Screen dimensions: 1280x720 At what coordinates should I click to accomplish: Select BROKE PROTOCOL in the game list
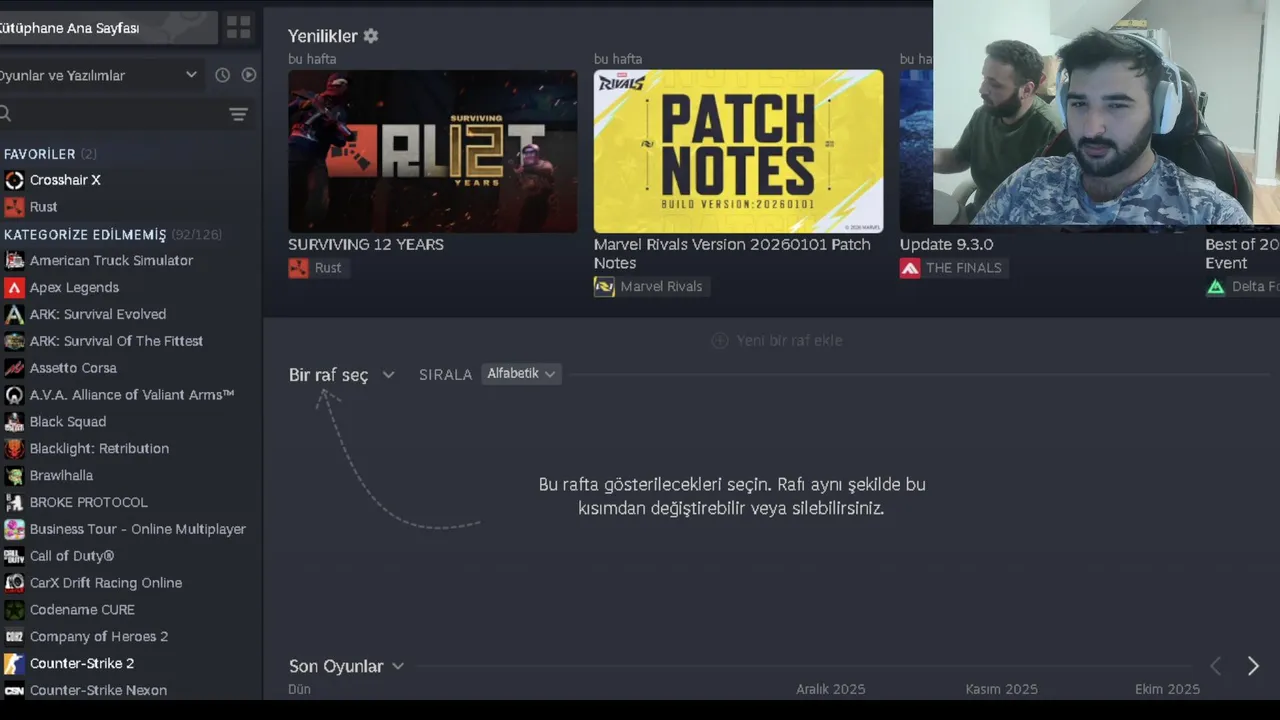[x=88, y=502]
